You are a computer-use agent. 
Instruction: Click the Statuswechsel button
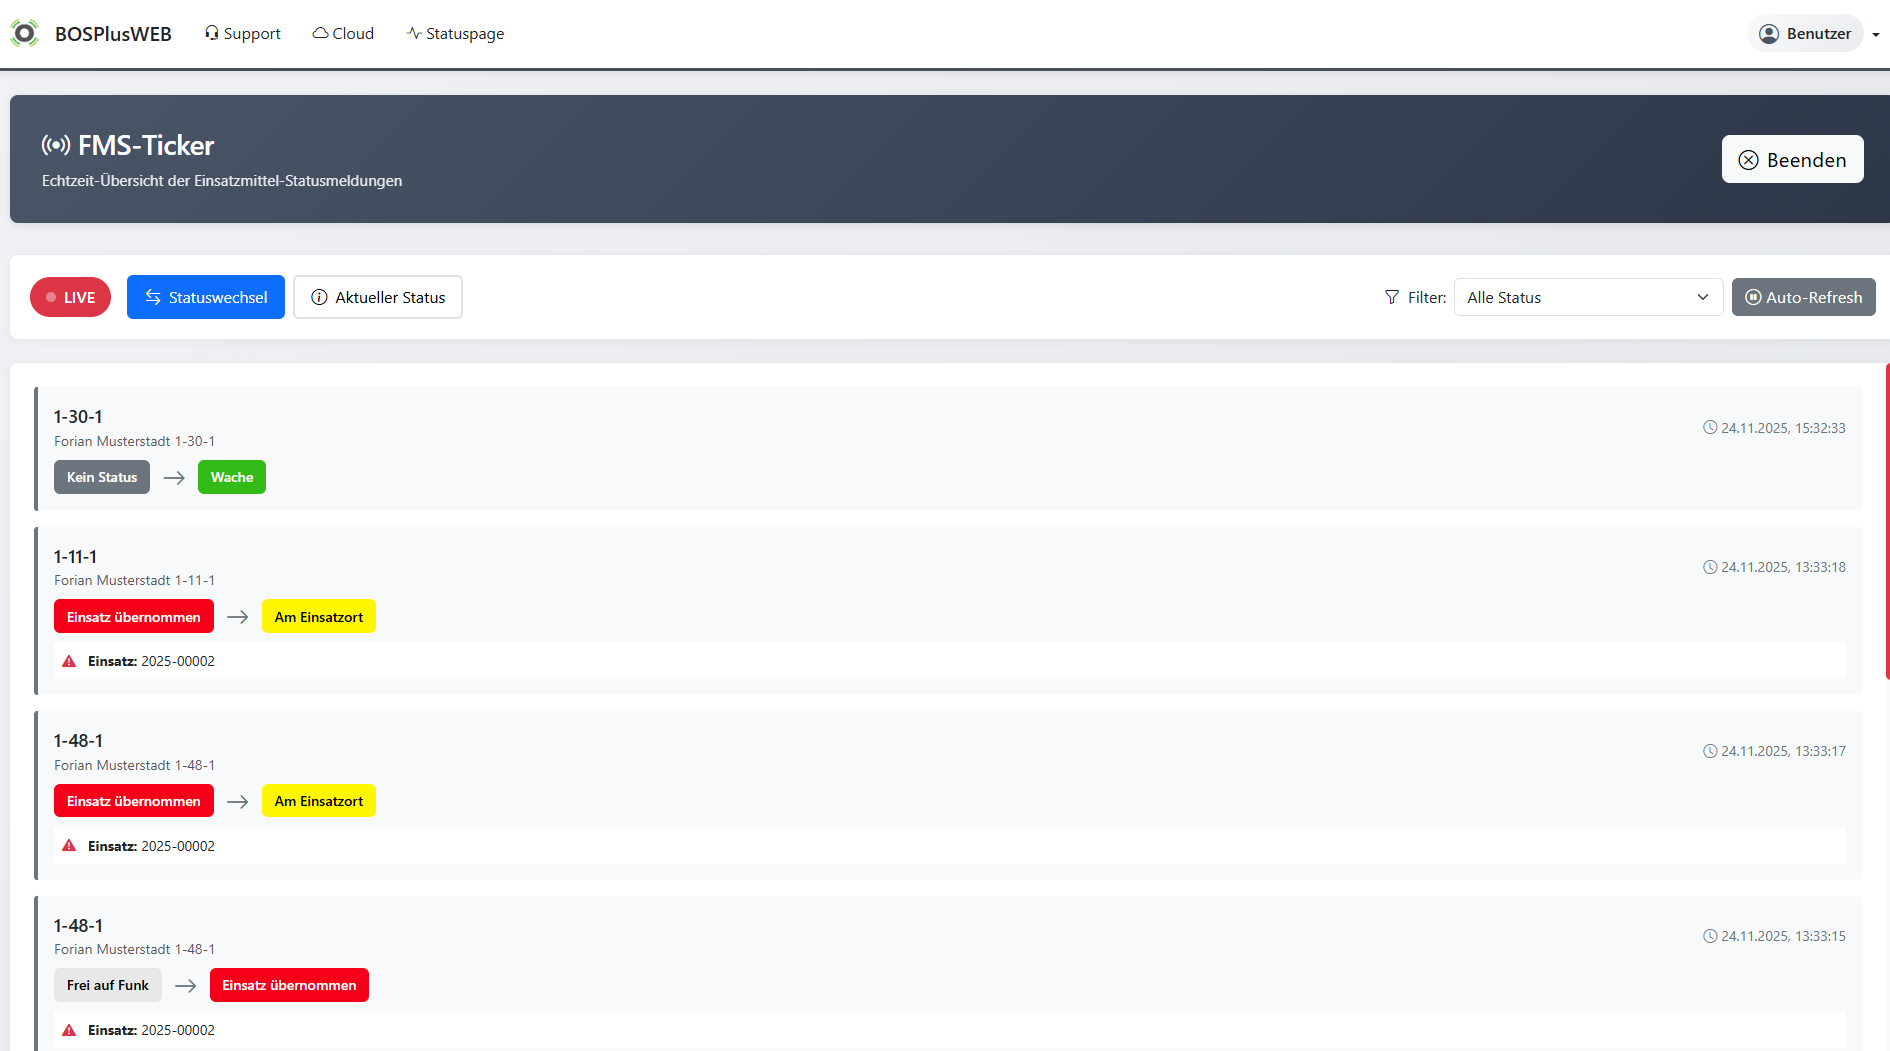[206, 297]
